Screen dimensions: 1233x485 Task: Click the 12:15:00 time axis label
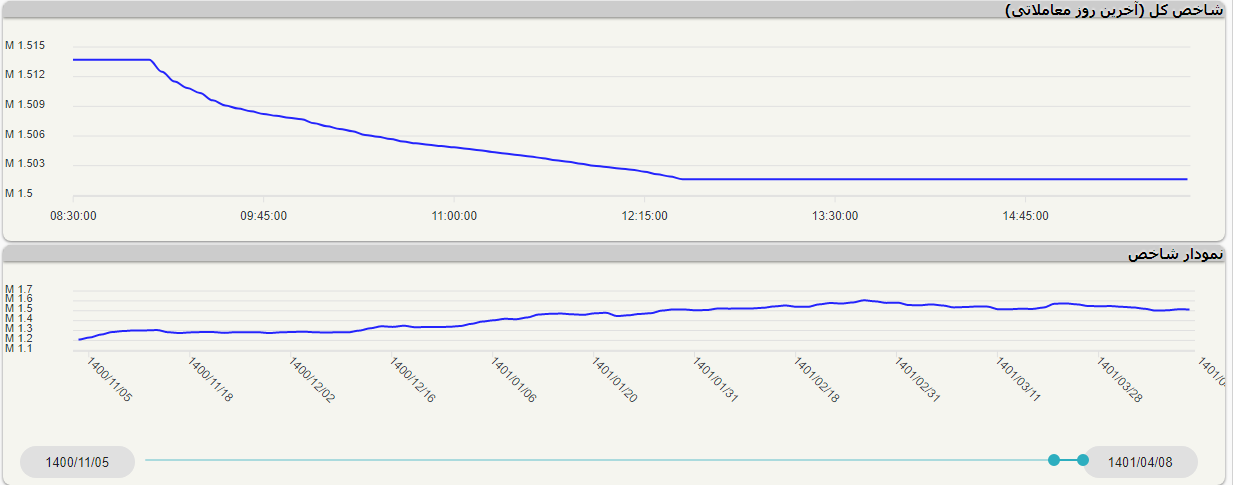(x=644, y=215)
